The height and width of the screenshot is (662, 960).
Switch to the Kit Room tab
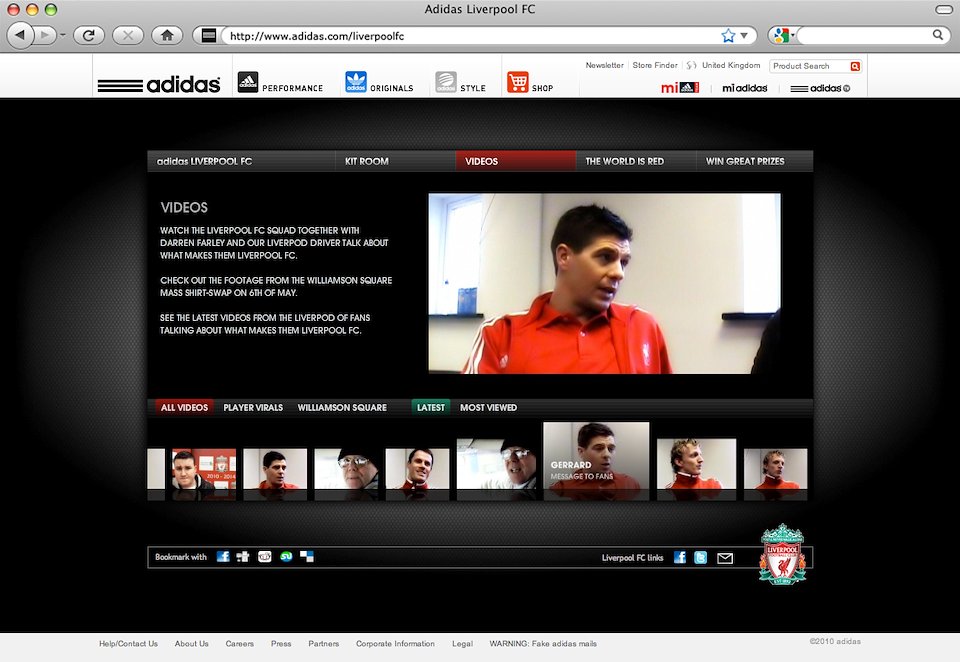[367, 161]
